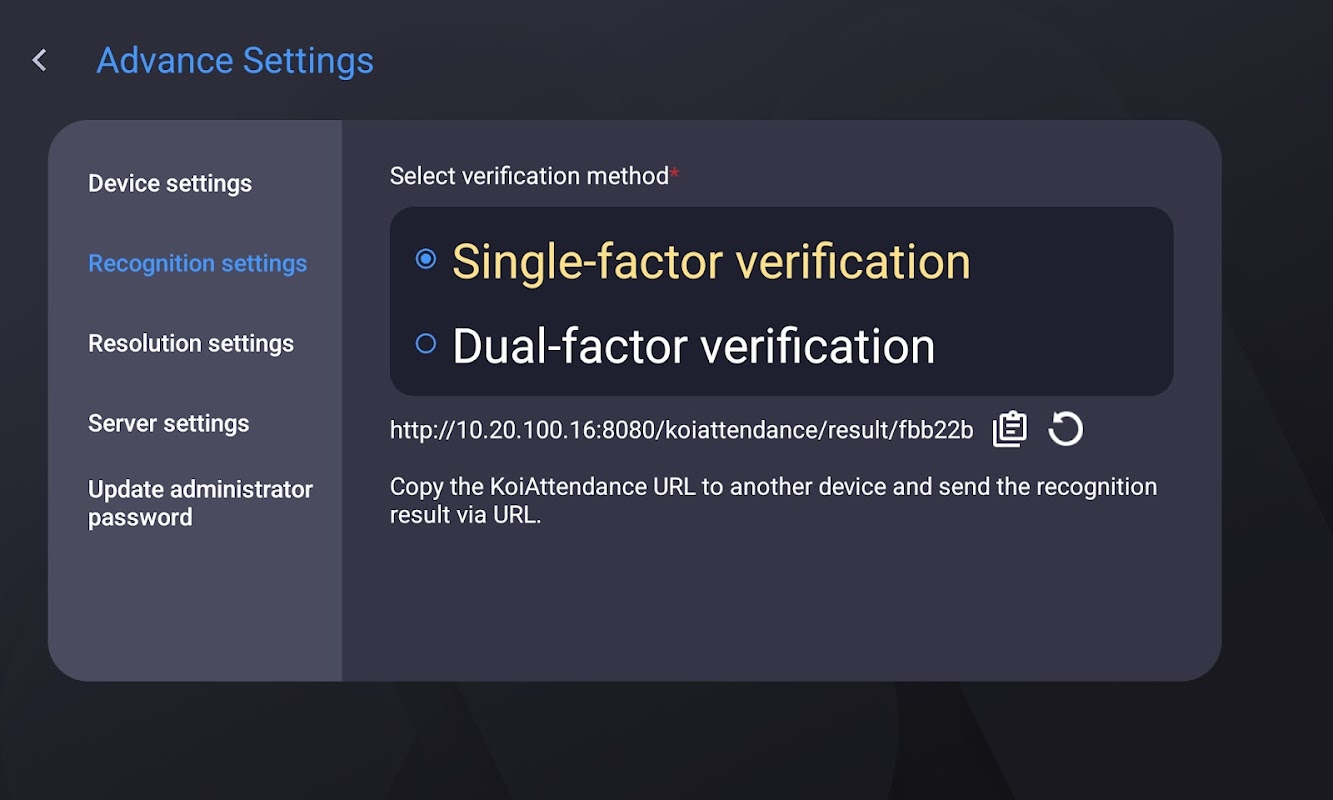This screenshot has width=1333, height=800.
Task: Switch to Server settings section
Action: pos(168,424)
